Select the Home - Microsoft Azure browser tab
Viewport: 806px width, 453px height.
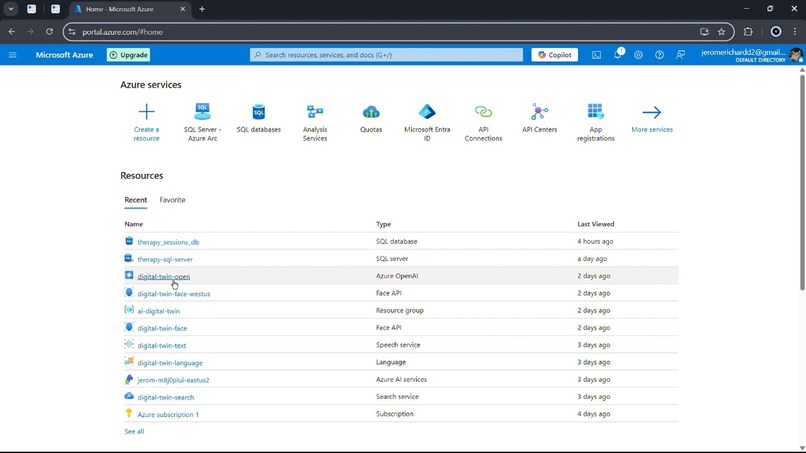tap(129, 9)
